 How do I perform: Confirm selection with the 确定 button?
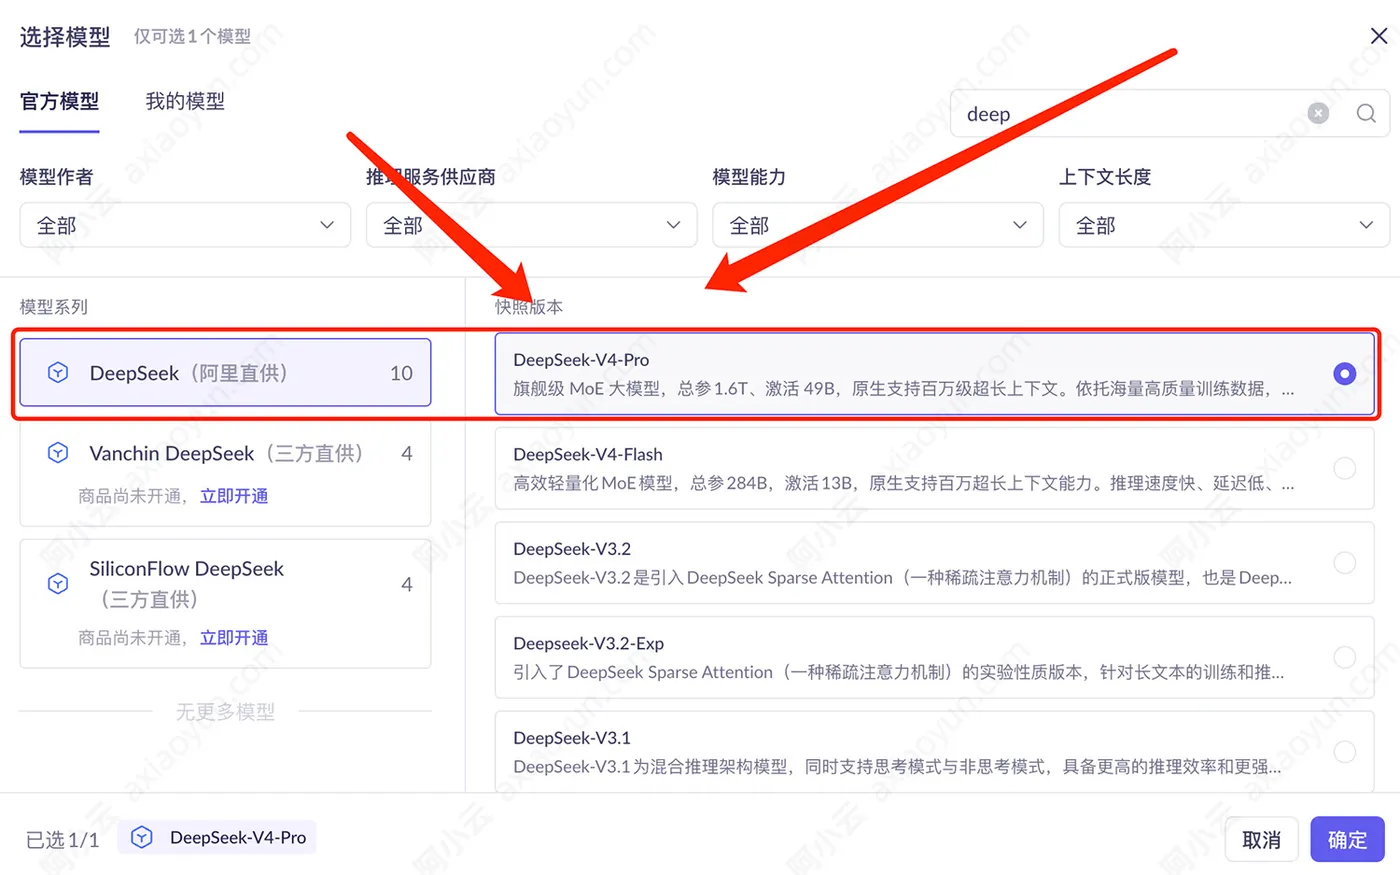[x=1347, y=839]
